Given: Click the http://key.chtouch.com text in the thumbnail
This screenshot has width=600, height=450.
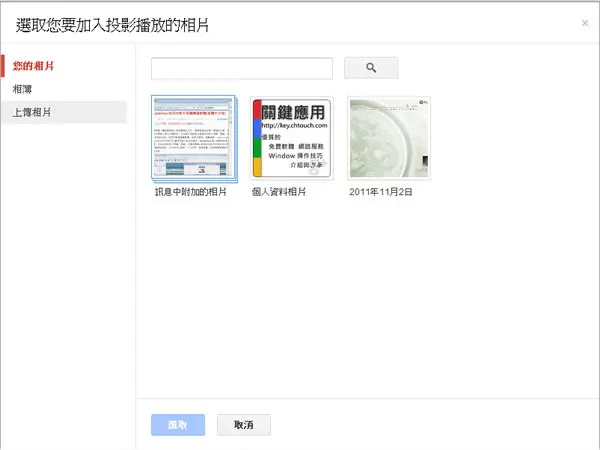Looking at the screenshot, I should click(294, 125).
